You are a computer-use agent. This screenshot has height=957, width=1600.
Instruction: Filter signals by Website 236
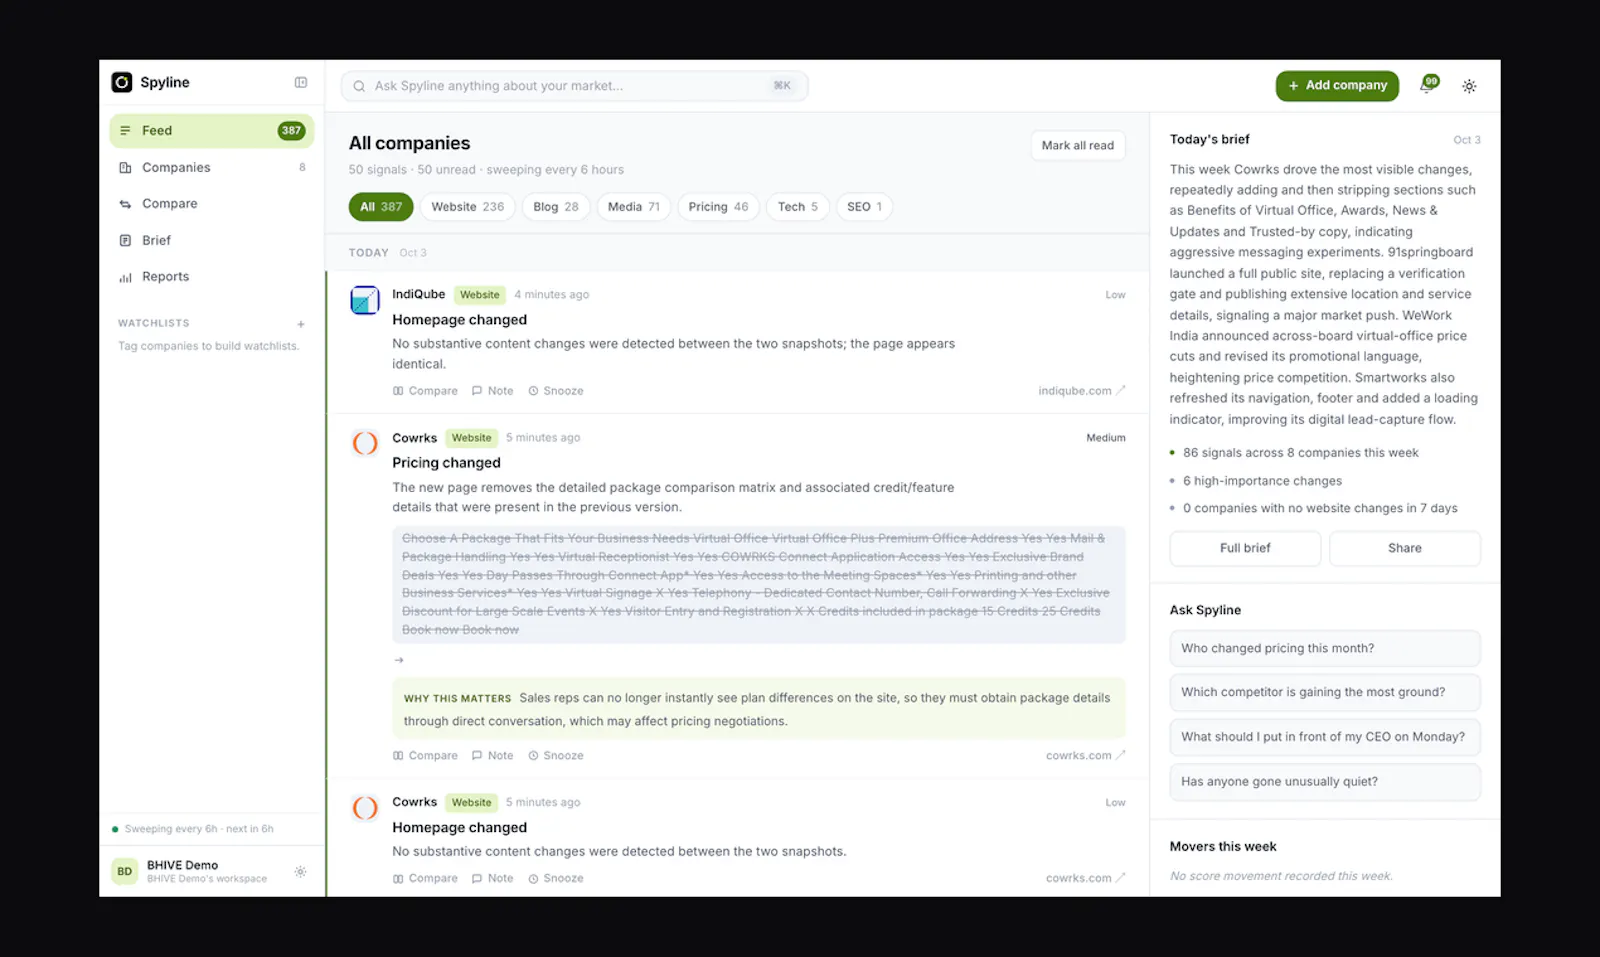(x=468, y=207)
